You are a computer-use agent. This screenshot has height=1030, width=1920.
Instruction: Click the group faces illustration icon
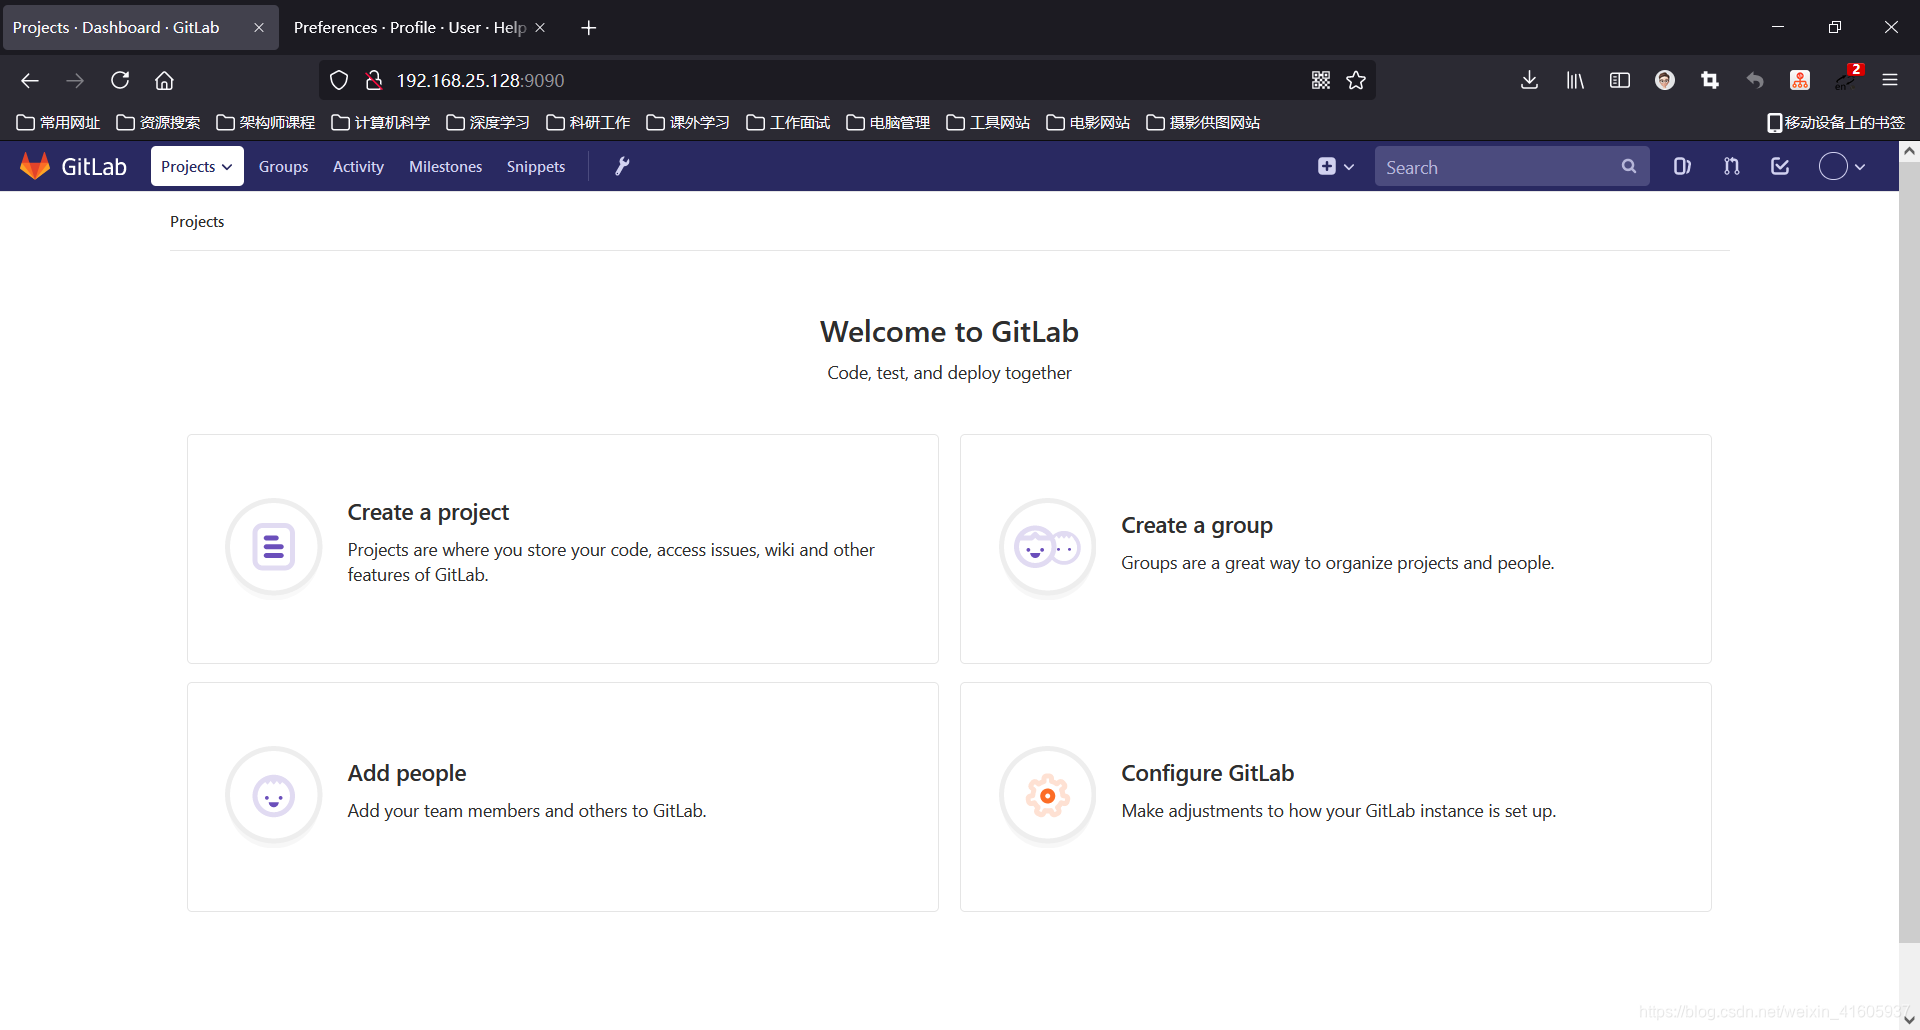click(x=1047, y=547)
